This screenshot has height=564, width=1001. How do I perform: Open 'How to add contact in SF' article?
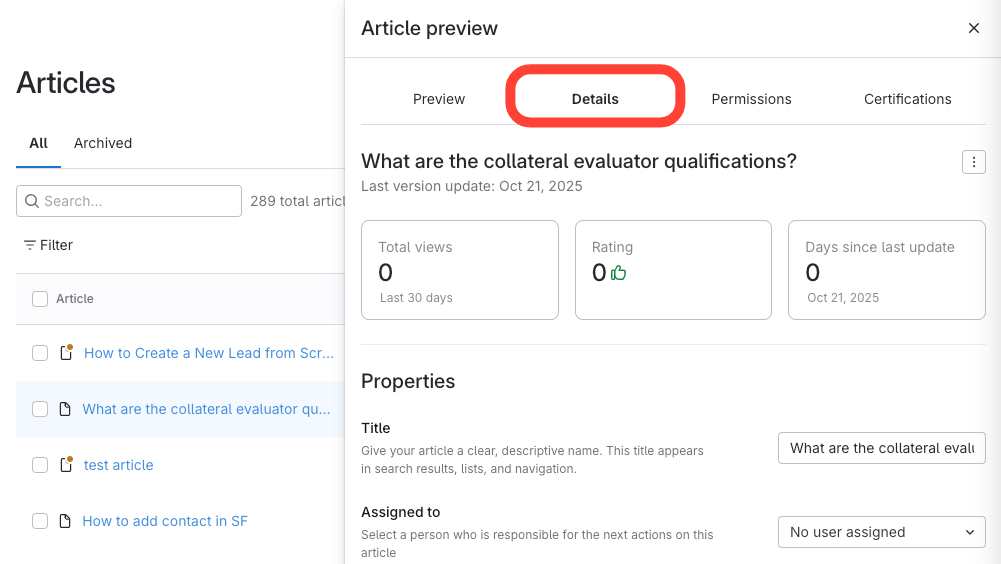[x=165, y=521]
